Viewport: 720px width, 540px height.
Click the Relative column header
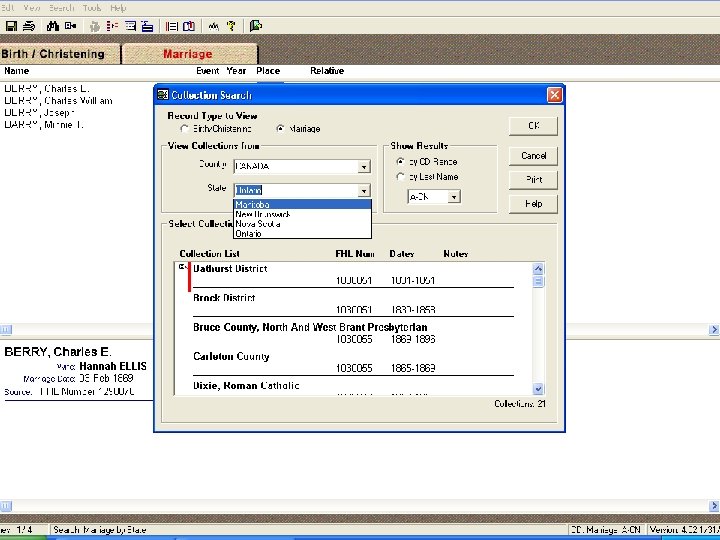click(x=327, y=71)
